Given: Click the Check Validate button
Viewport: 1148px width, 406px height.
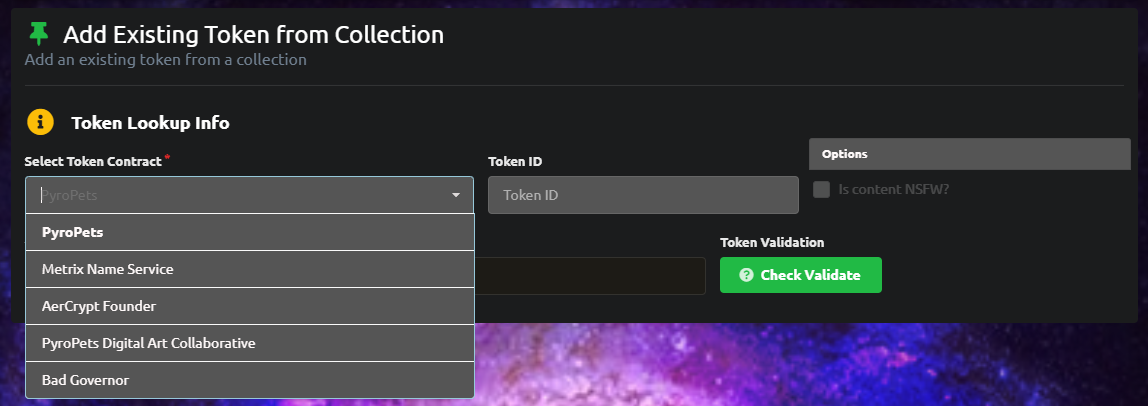Looking at the screenshot, I should pyautogui.click(x=800, y=275).
